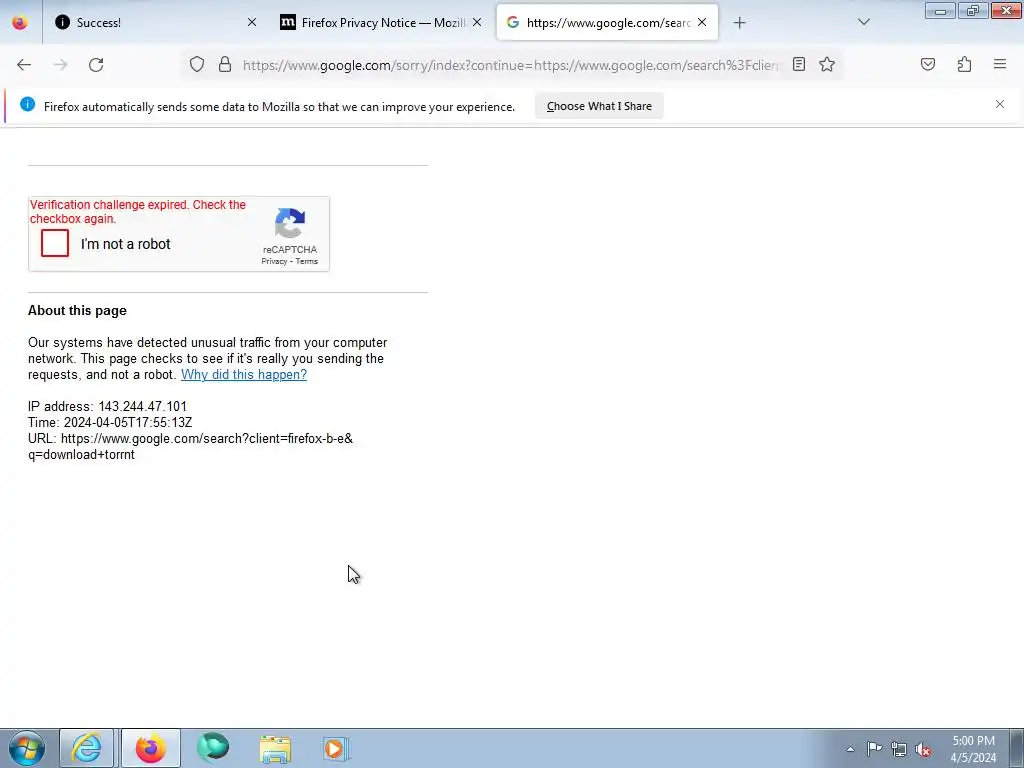Launch Internet Explorer from the taskbar
Screen dimensions: 1024x768
(87, 748)
